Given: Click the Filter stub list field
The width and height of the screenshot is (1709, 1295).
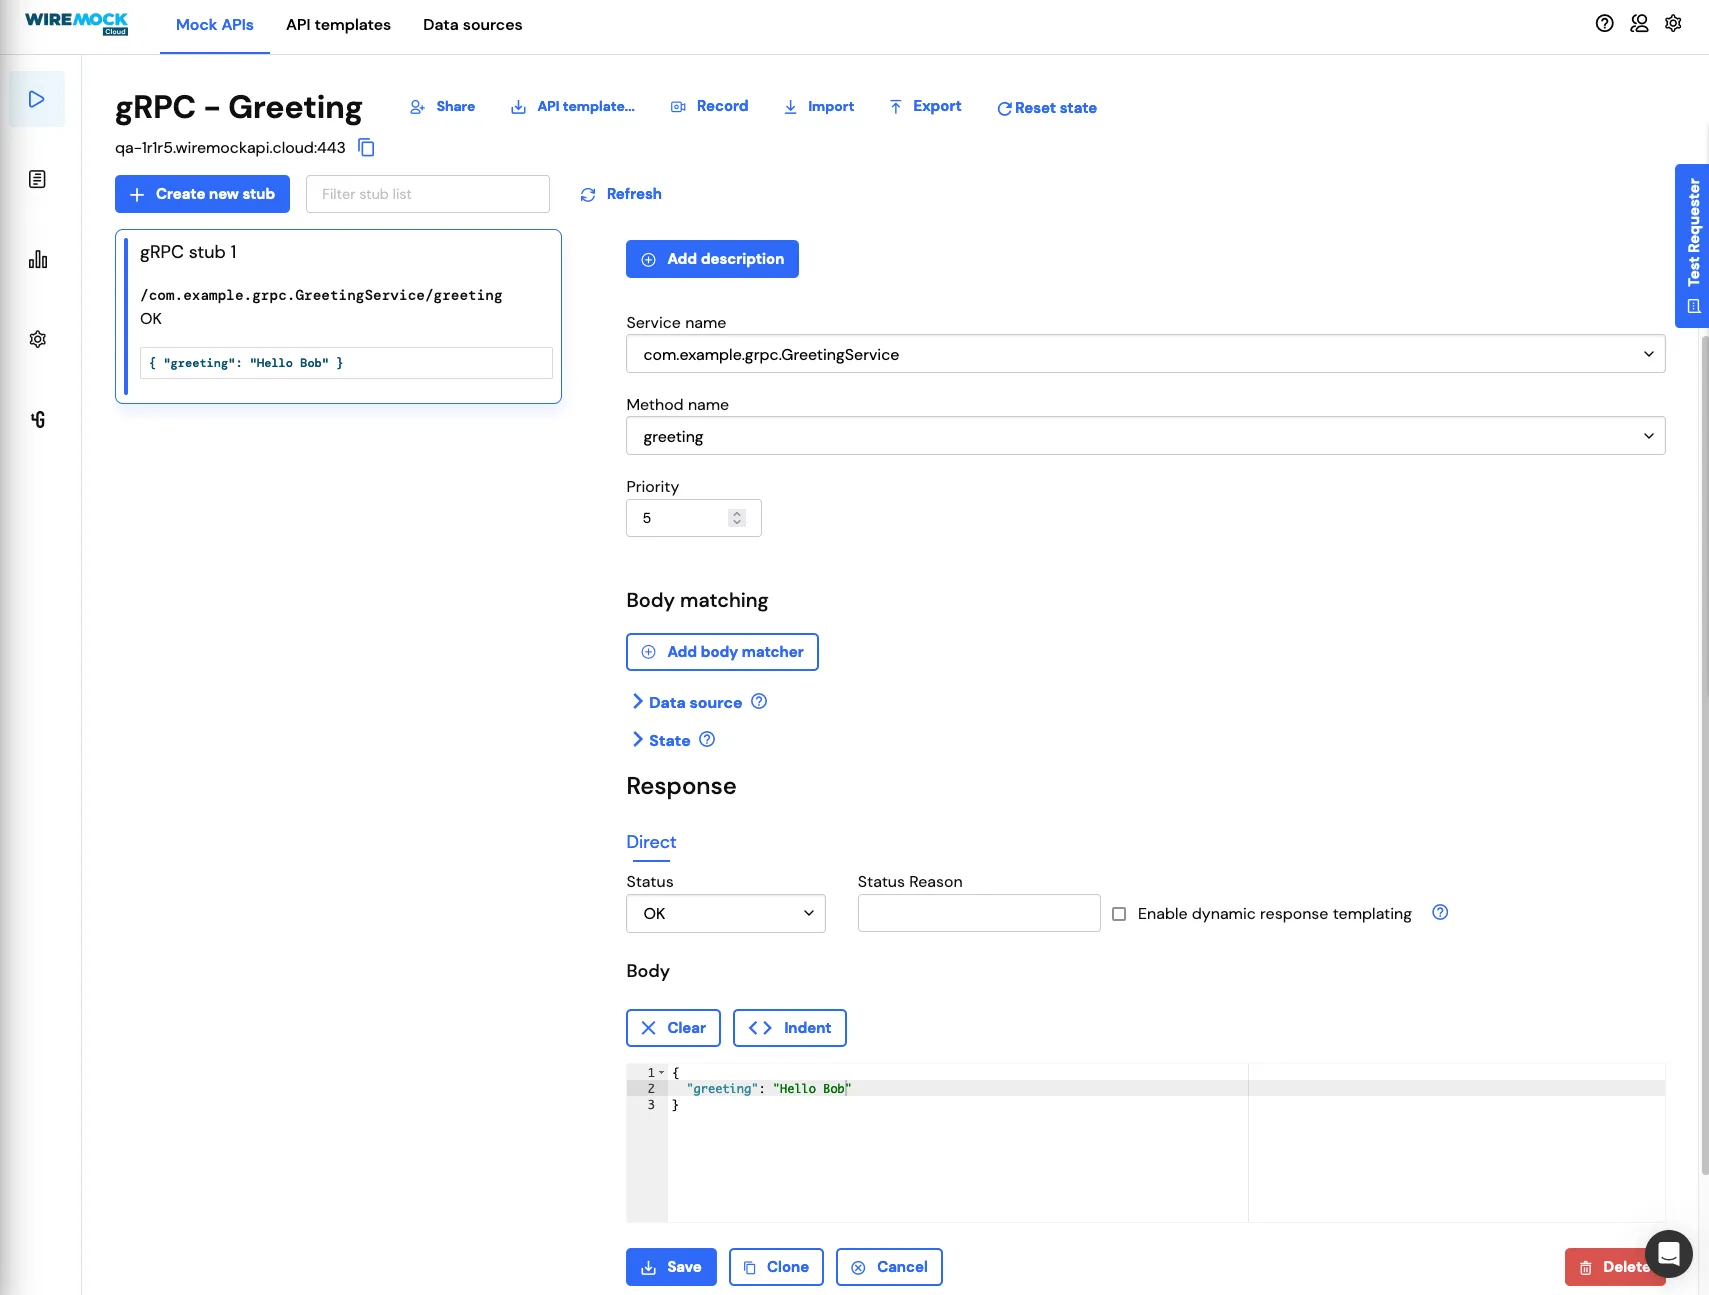Looking at the screenshot, I should [x=428, y=194].
